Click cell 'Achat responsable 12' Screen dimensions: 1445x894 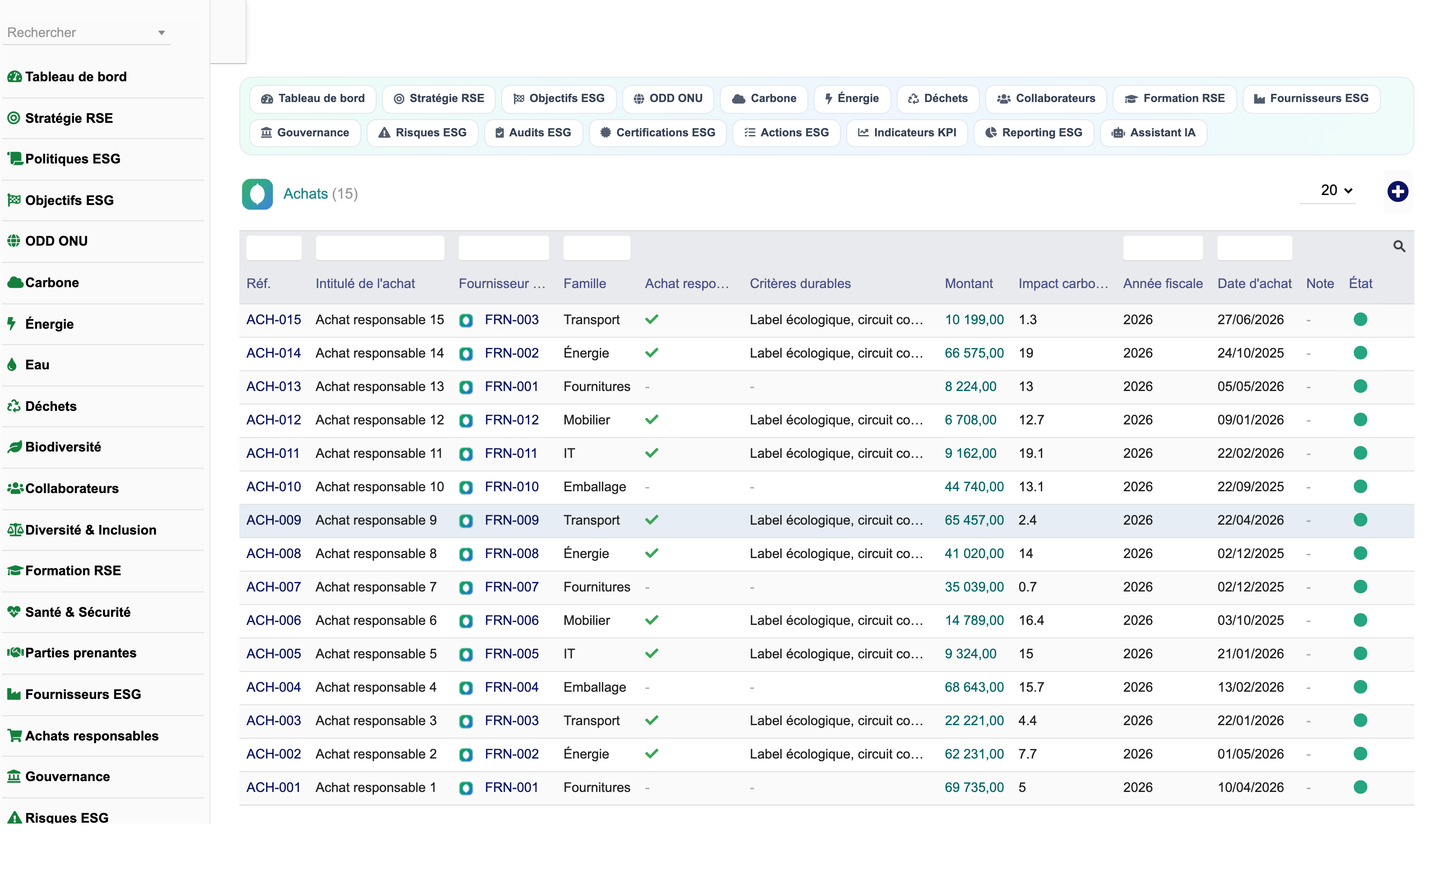click(380, 420)
